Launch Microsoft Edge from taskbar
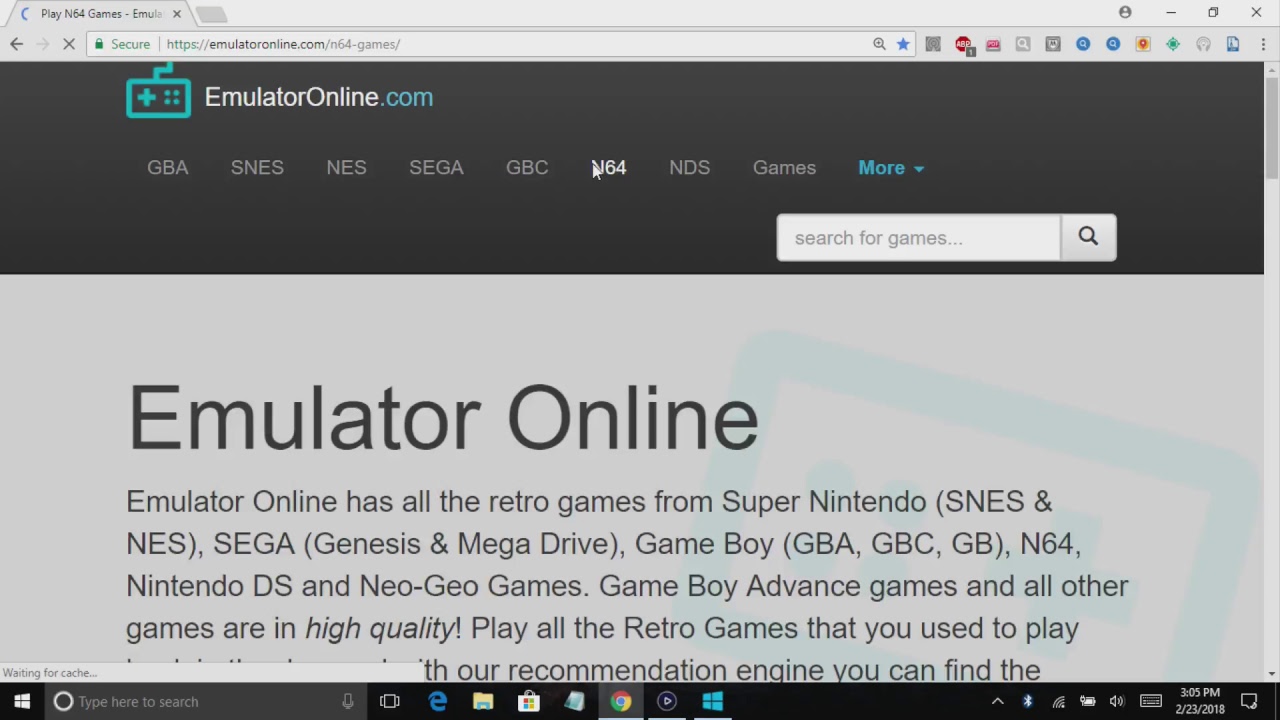Viewport: 1280px width, 720px height. pyautogui.click(x=438, y=701)
